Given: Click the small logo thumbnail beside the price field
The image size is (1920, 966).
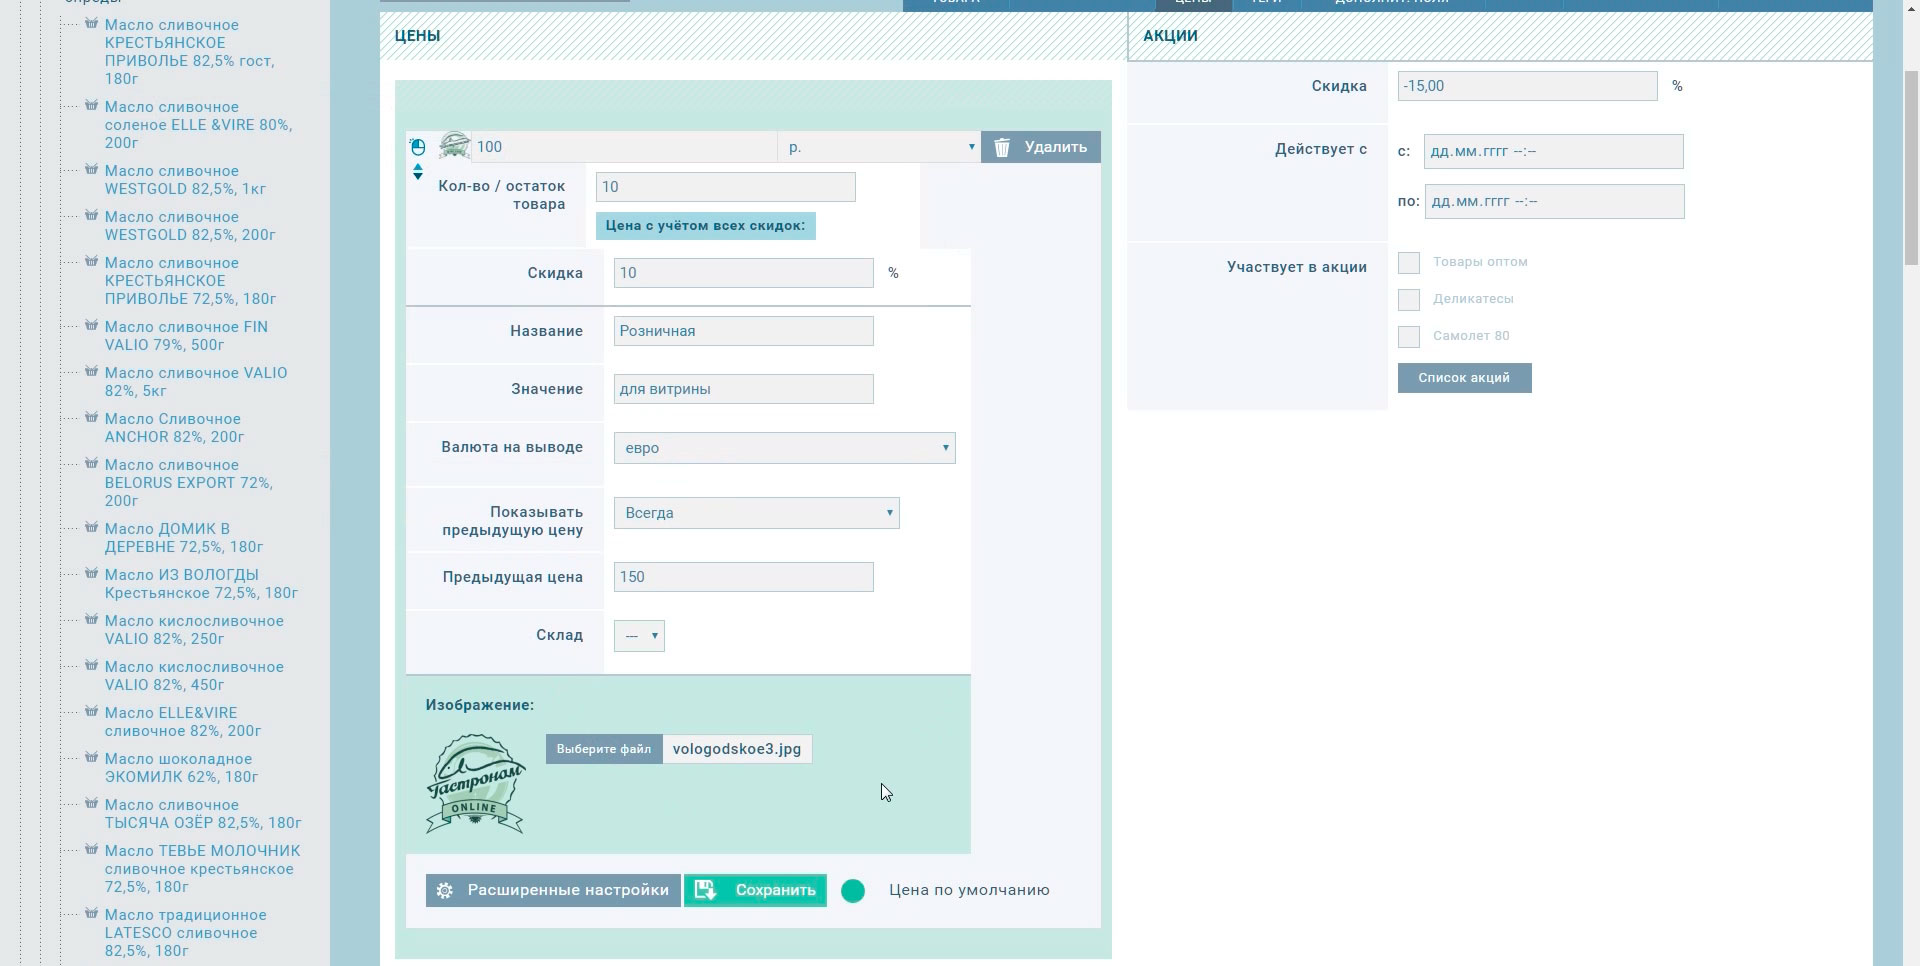Looking at the screenshot, I should [x=455, y=146].
